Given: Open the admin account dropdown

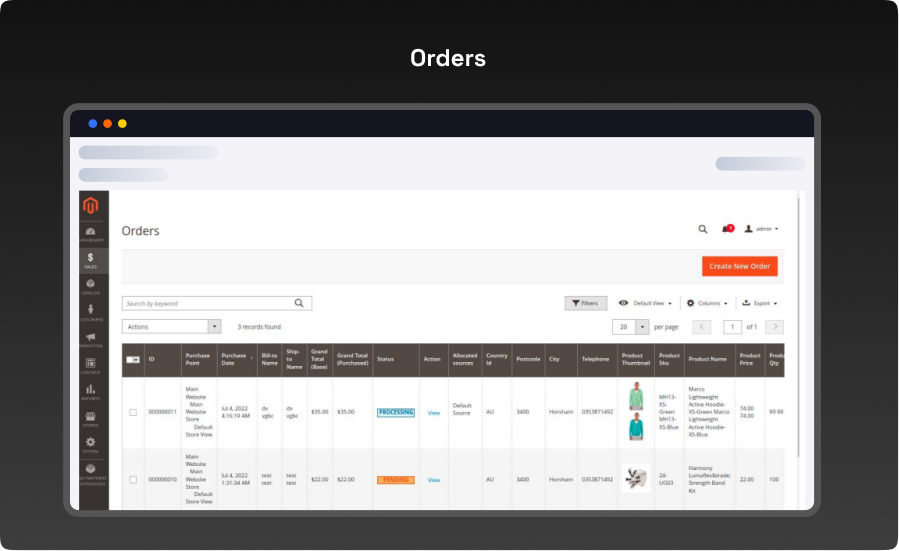Looking at the screenshot, I should pyautogui.click(x=762, y=229).
